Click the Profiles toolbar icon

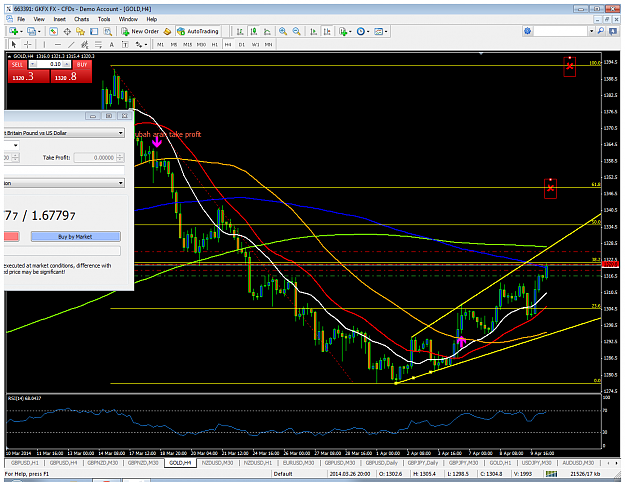tap(31, 31)
